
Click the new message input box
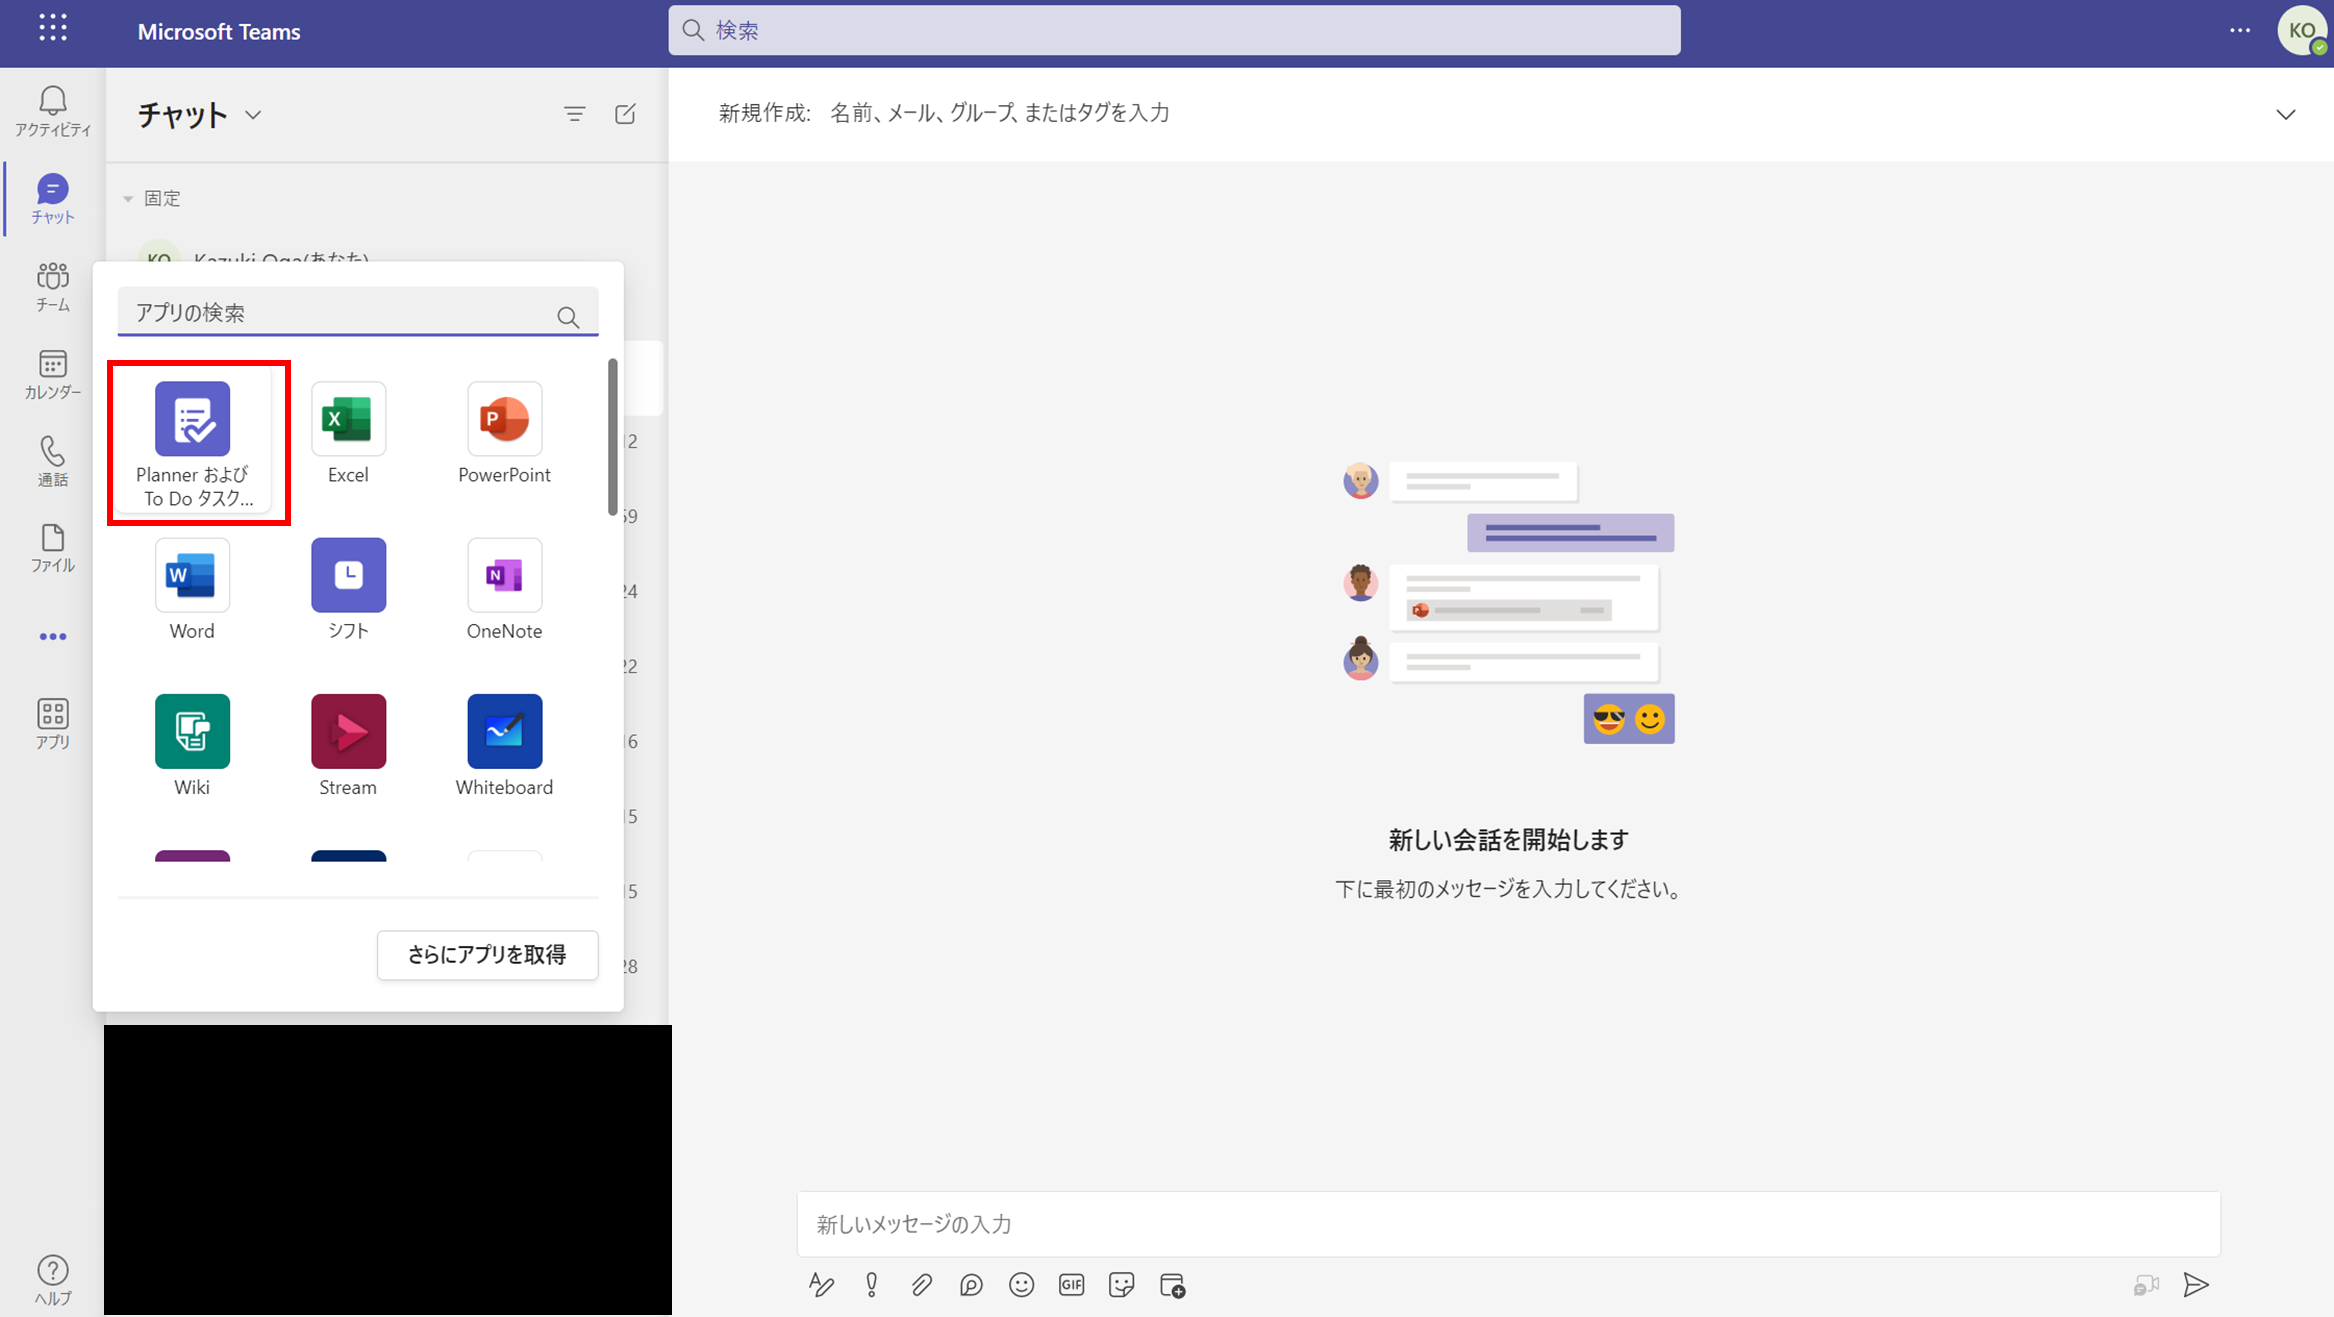[x=1508, y=1224]
